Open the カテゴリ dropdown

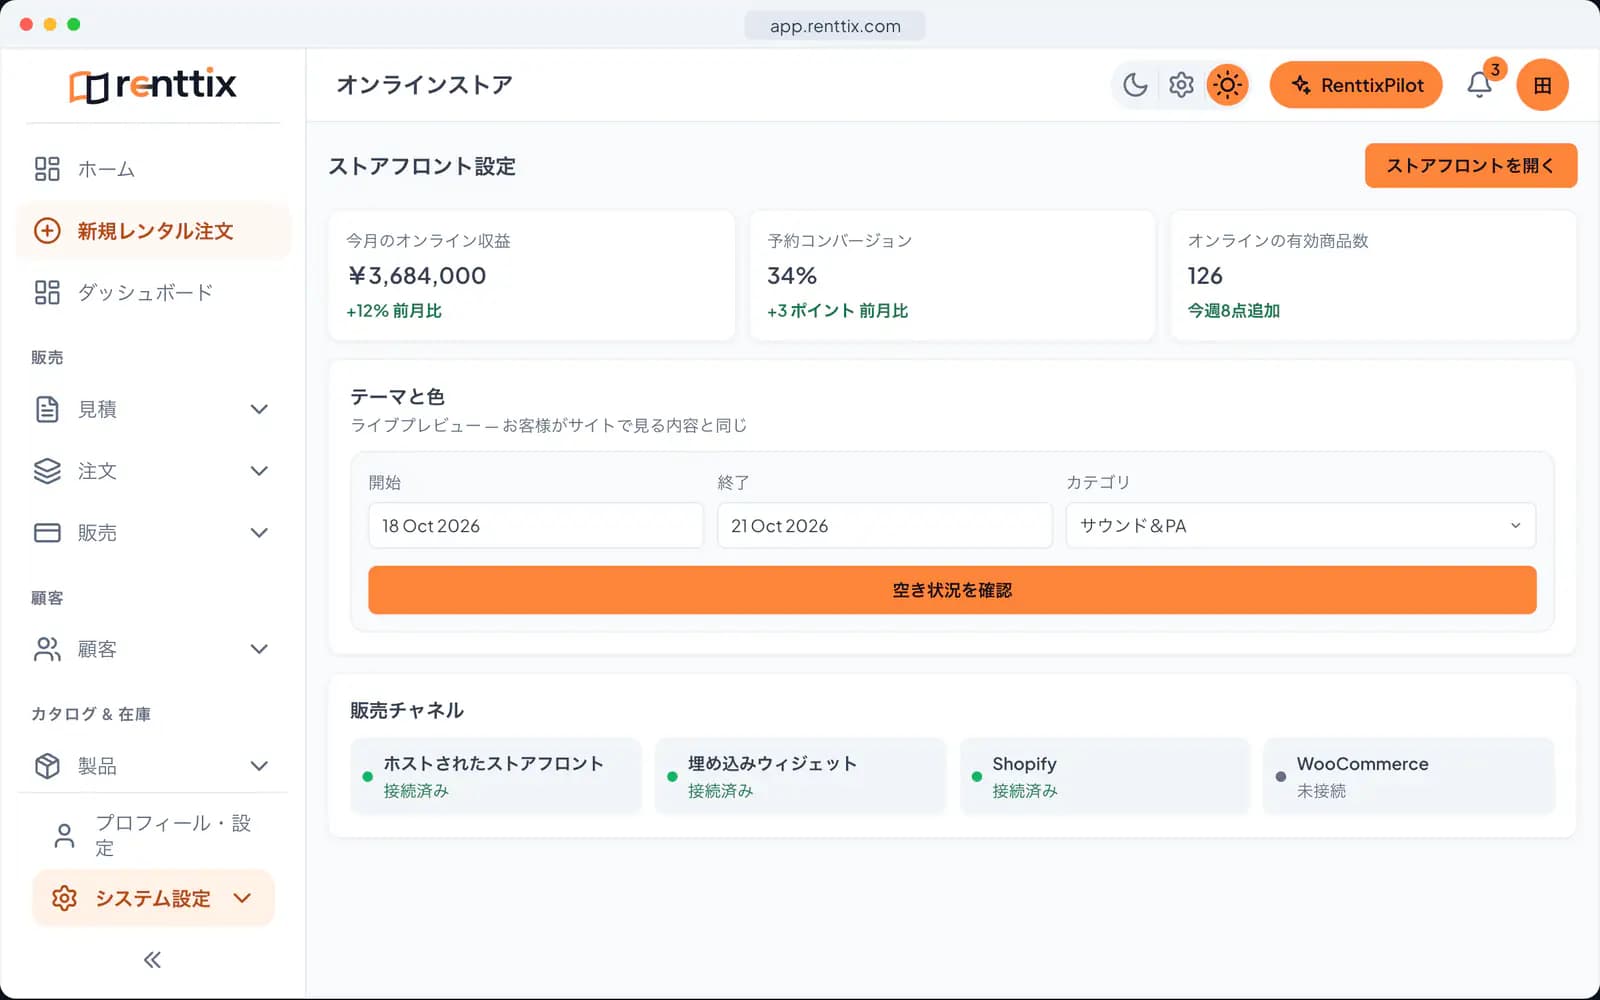[1301, 525]
